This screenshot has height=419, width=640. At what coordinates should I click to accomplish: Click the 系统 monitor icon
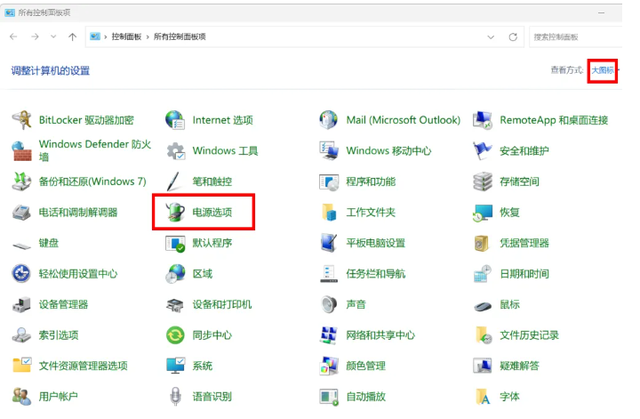tap(175, 366)
